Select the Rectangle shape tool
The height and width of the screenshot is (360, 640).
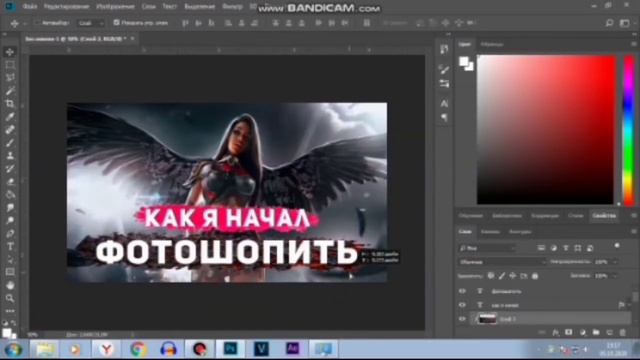tap(10, 272)
